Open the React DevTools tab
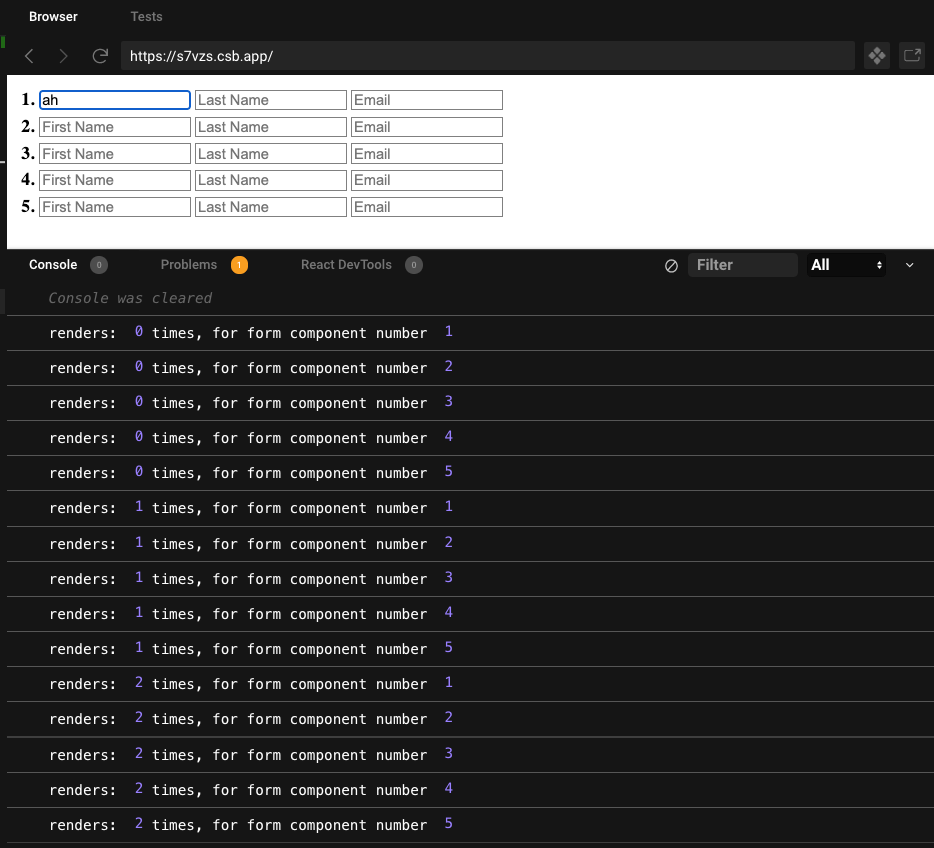 (346, 265)
